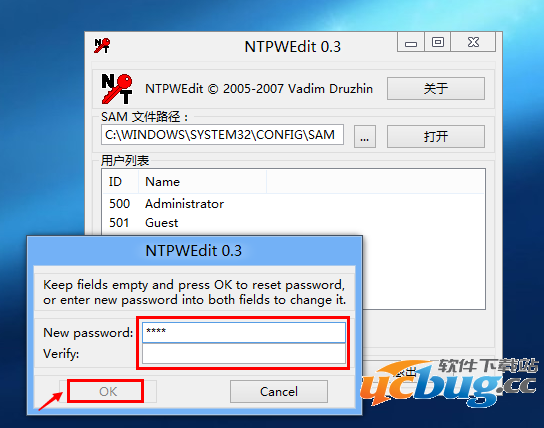
Task: Click the 打开 (Open) button
Action: click(436, 136)
